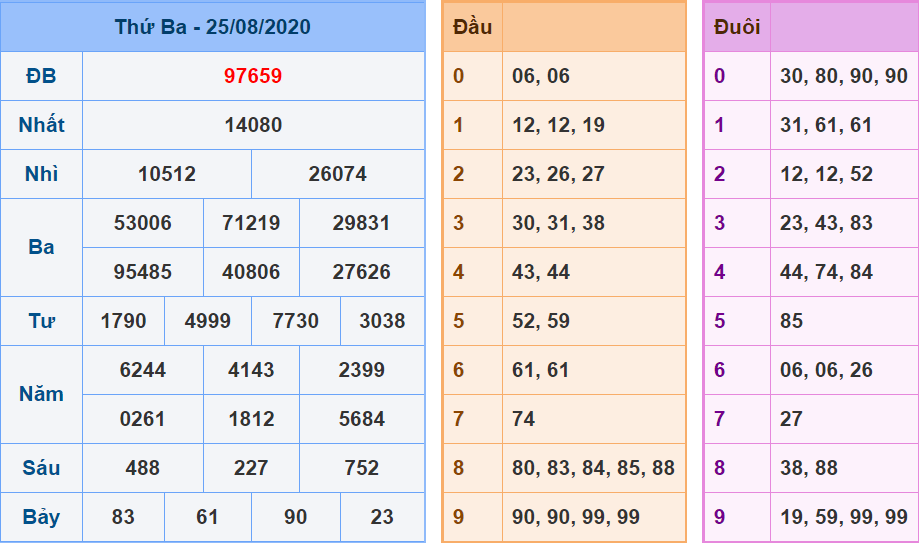This screenshot has height=543, width=919.
Task: Click second prize number 26074
Action: tap(337, 174)
